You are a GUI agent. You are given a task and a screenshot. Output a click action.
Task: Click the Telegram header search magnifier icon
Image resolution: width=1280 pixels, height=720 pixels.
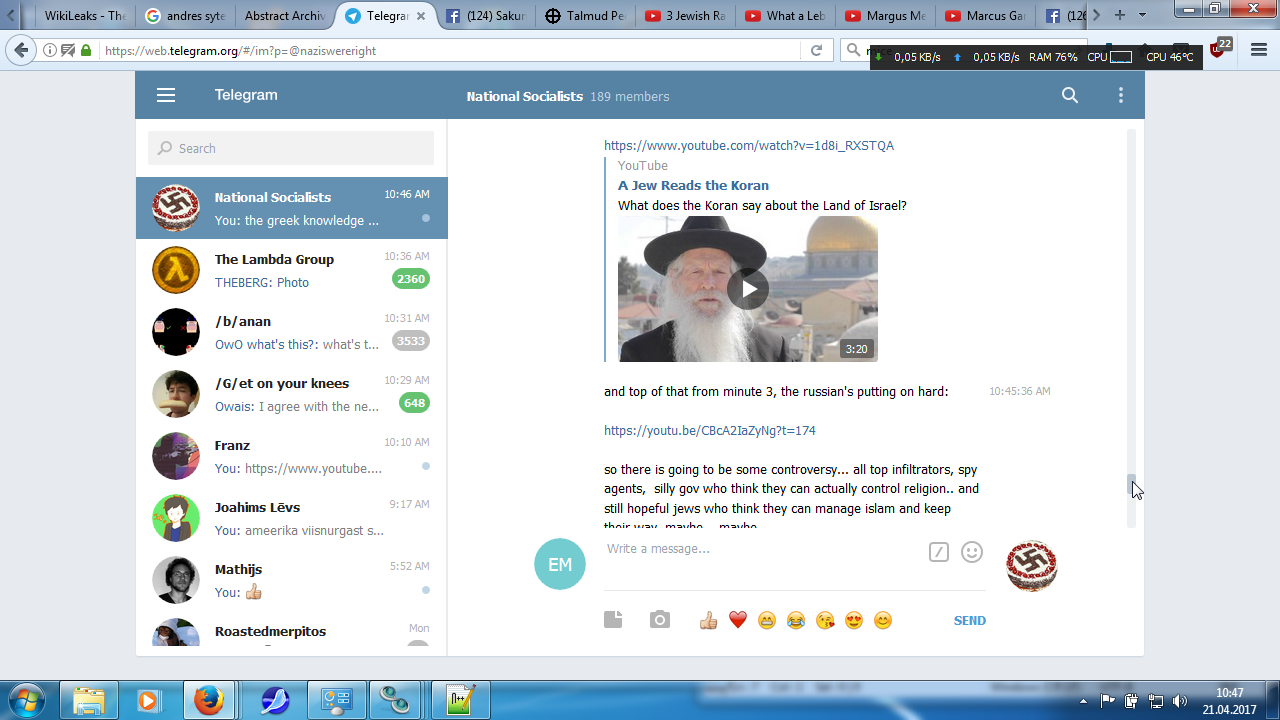click(x=1070, y=96)
